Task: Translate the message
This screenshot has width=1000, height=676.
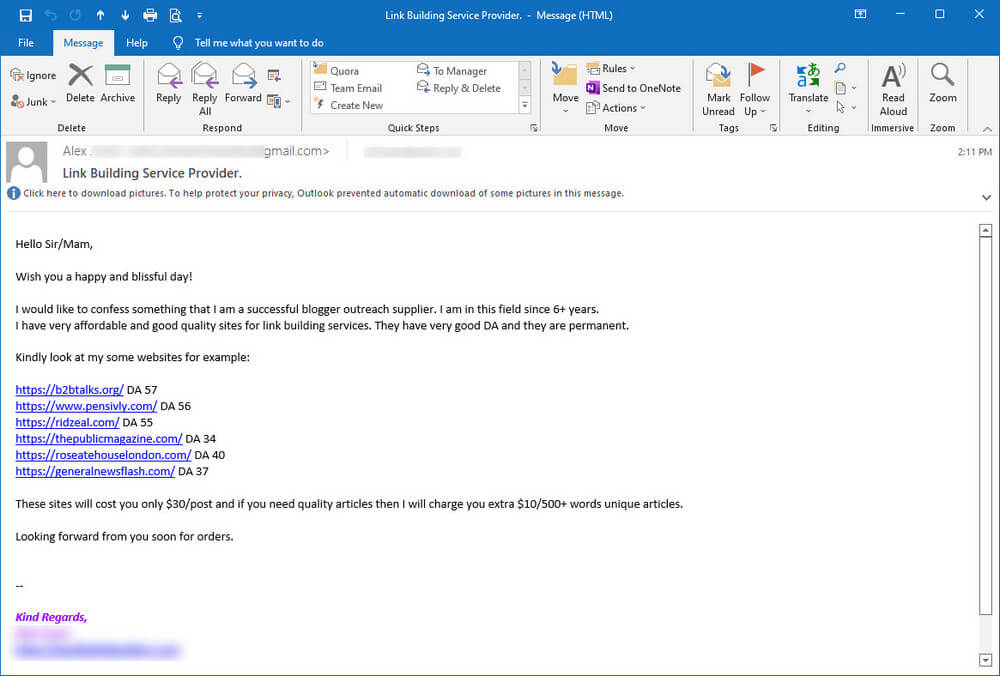Action: (808, 89)
